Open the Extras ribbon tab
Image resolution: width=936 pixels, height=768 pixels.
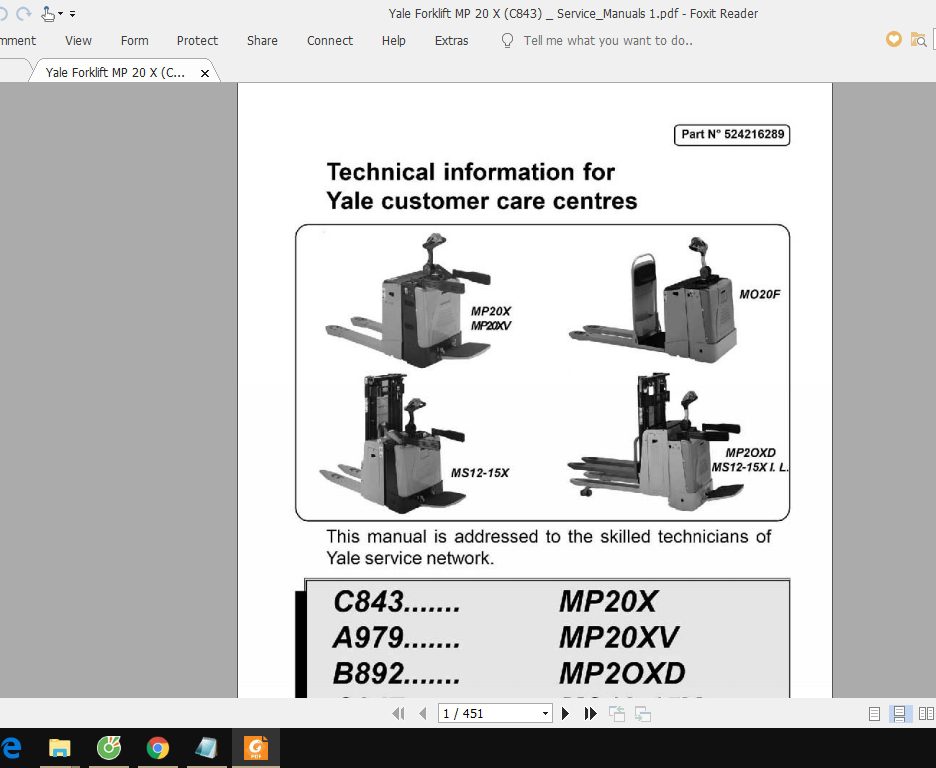click(451, 41)
